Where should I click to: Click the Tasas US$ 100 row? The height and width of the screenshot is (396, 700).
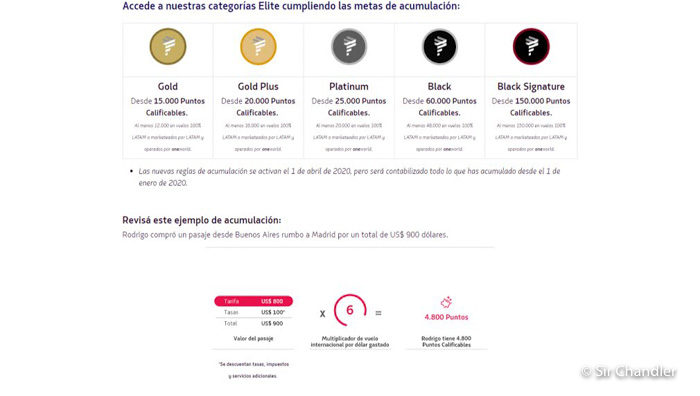click(x=254, y=312)
